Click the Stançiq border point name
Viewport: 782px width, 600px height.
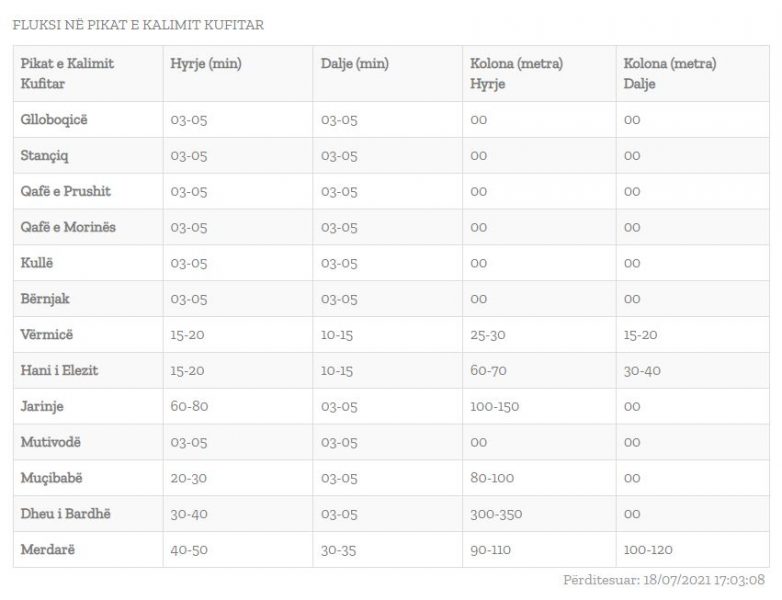pos(44,156)
